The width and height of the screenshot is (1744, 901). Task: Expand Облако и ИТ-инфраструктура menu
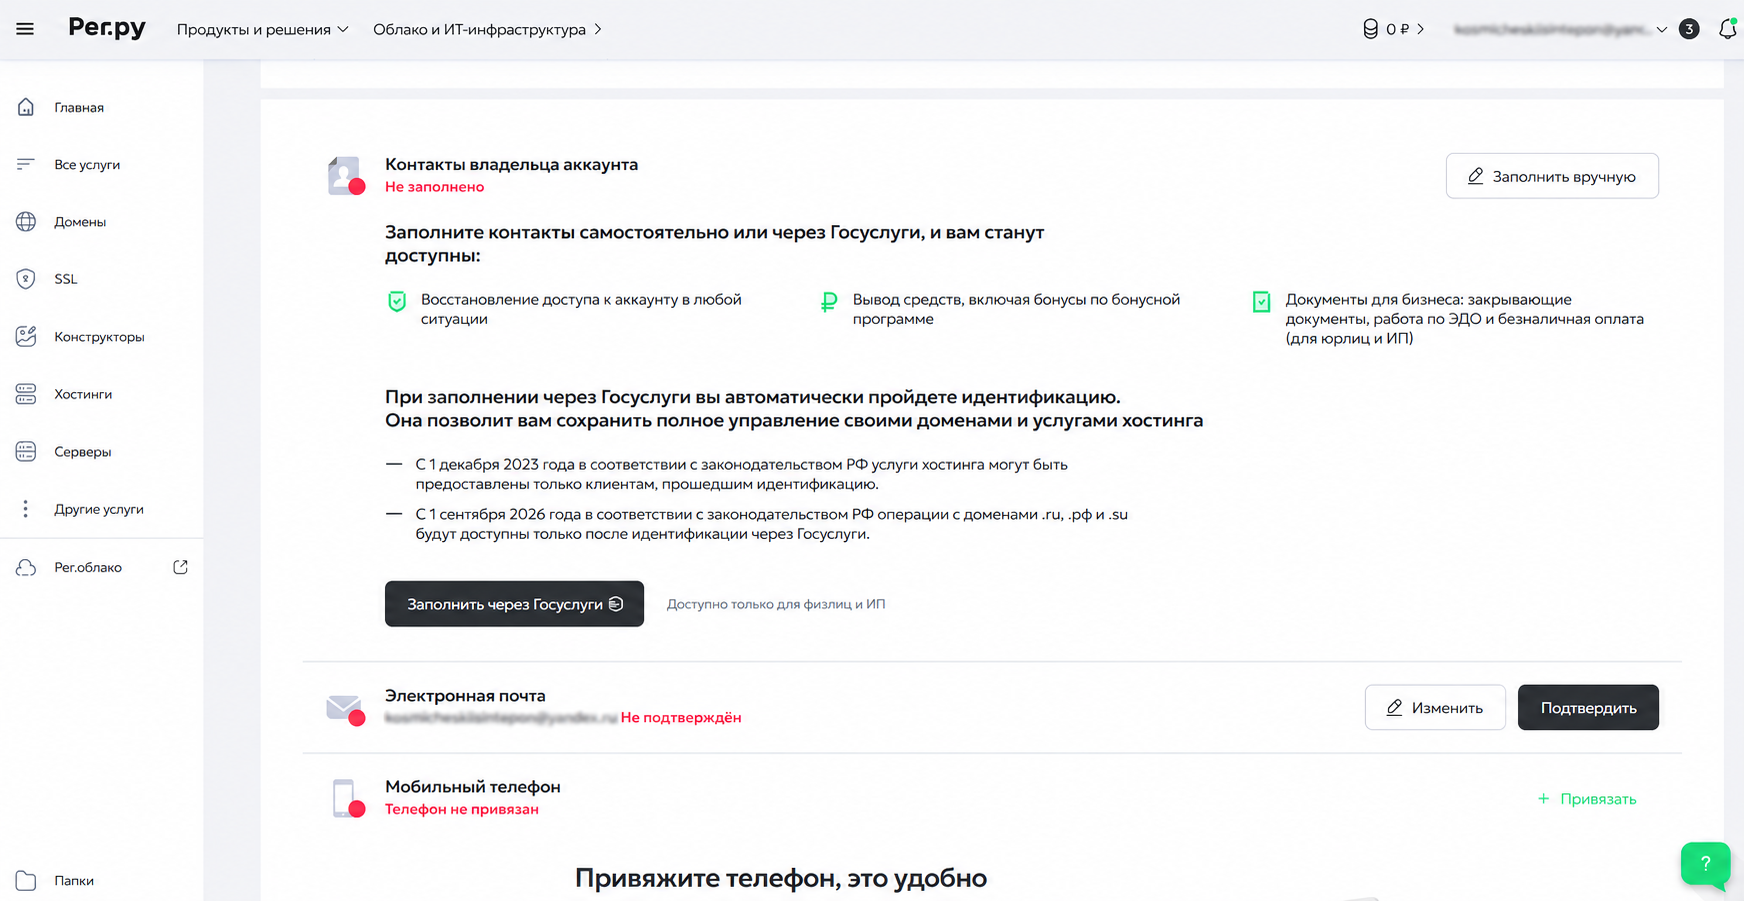(487, 29)
